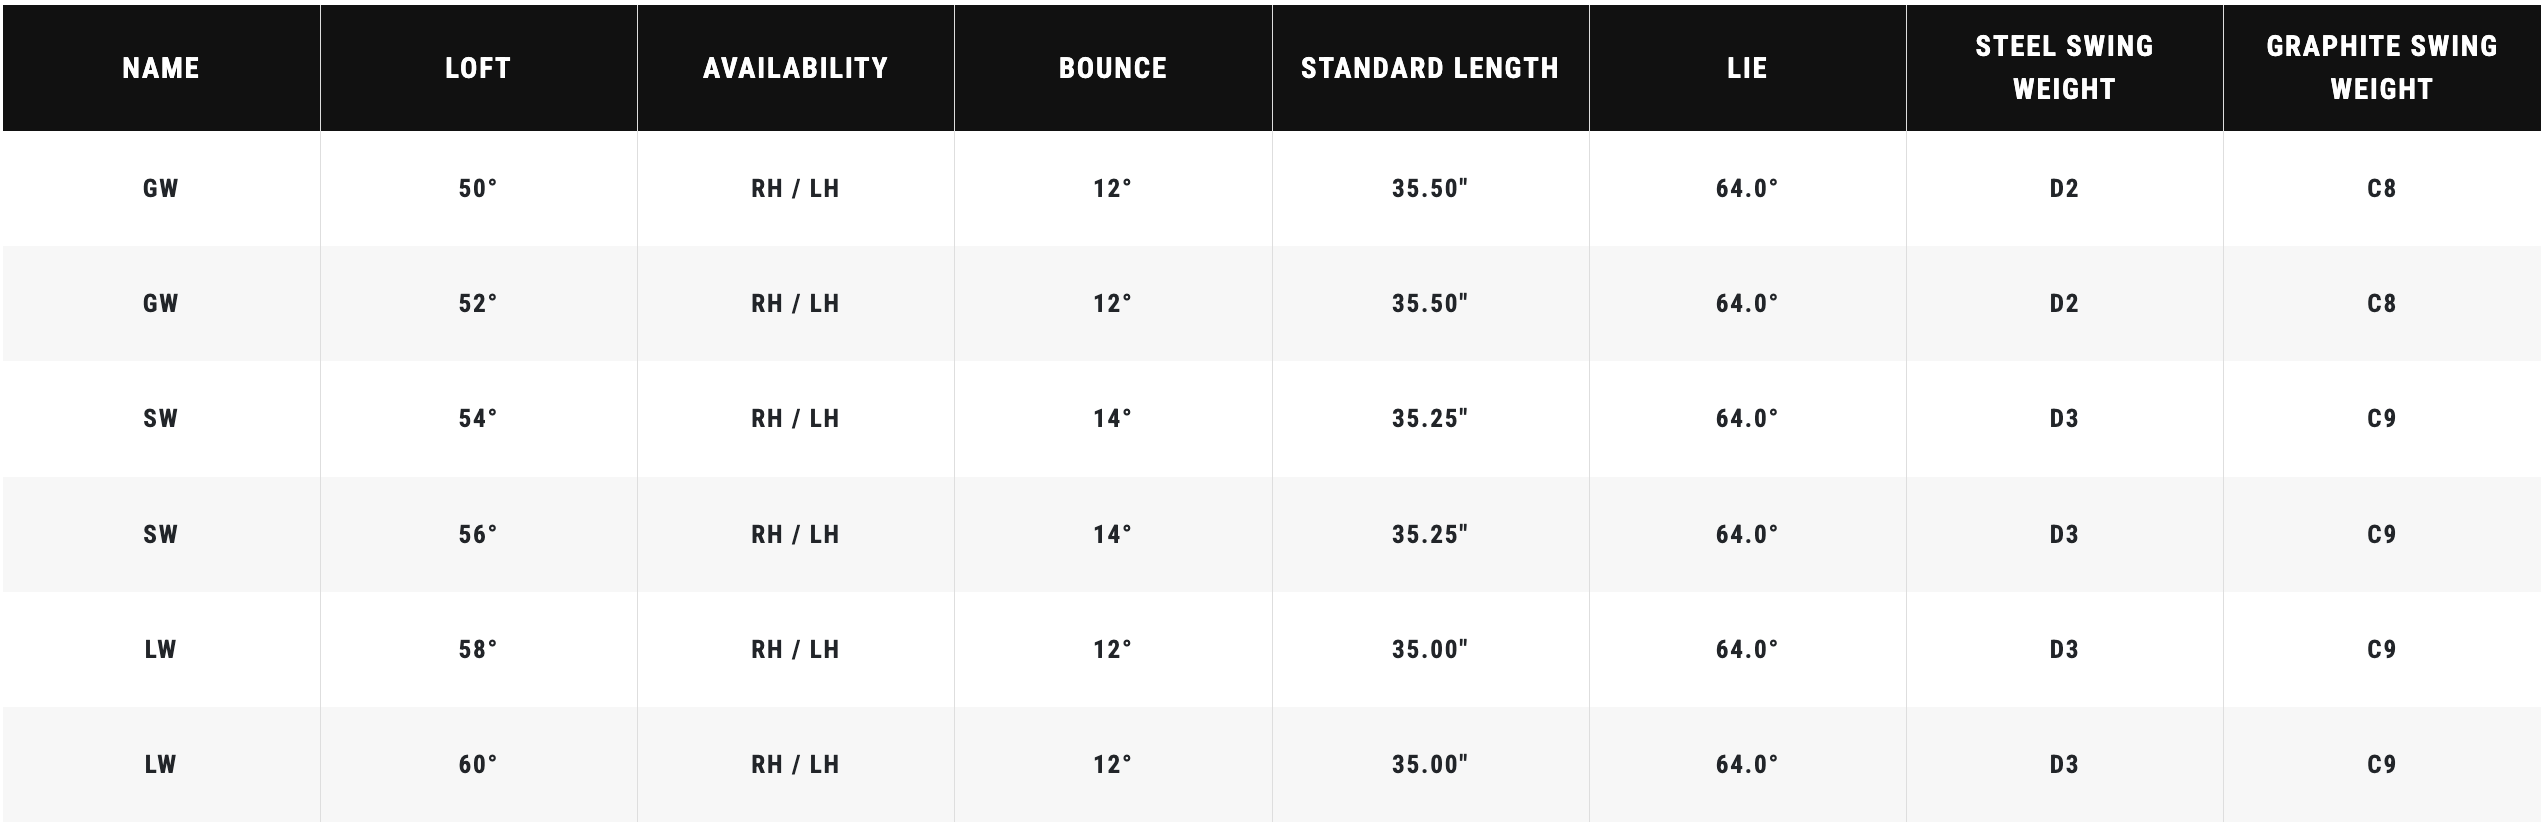The height and width of the screenshot is (826, 2544).
Task: Click the LIE column header
Action: [x=1747, y=68]
